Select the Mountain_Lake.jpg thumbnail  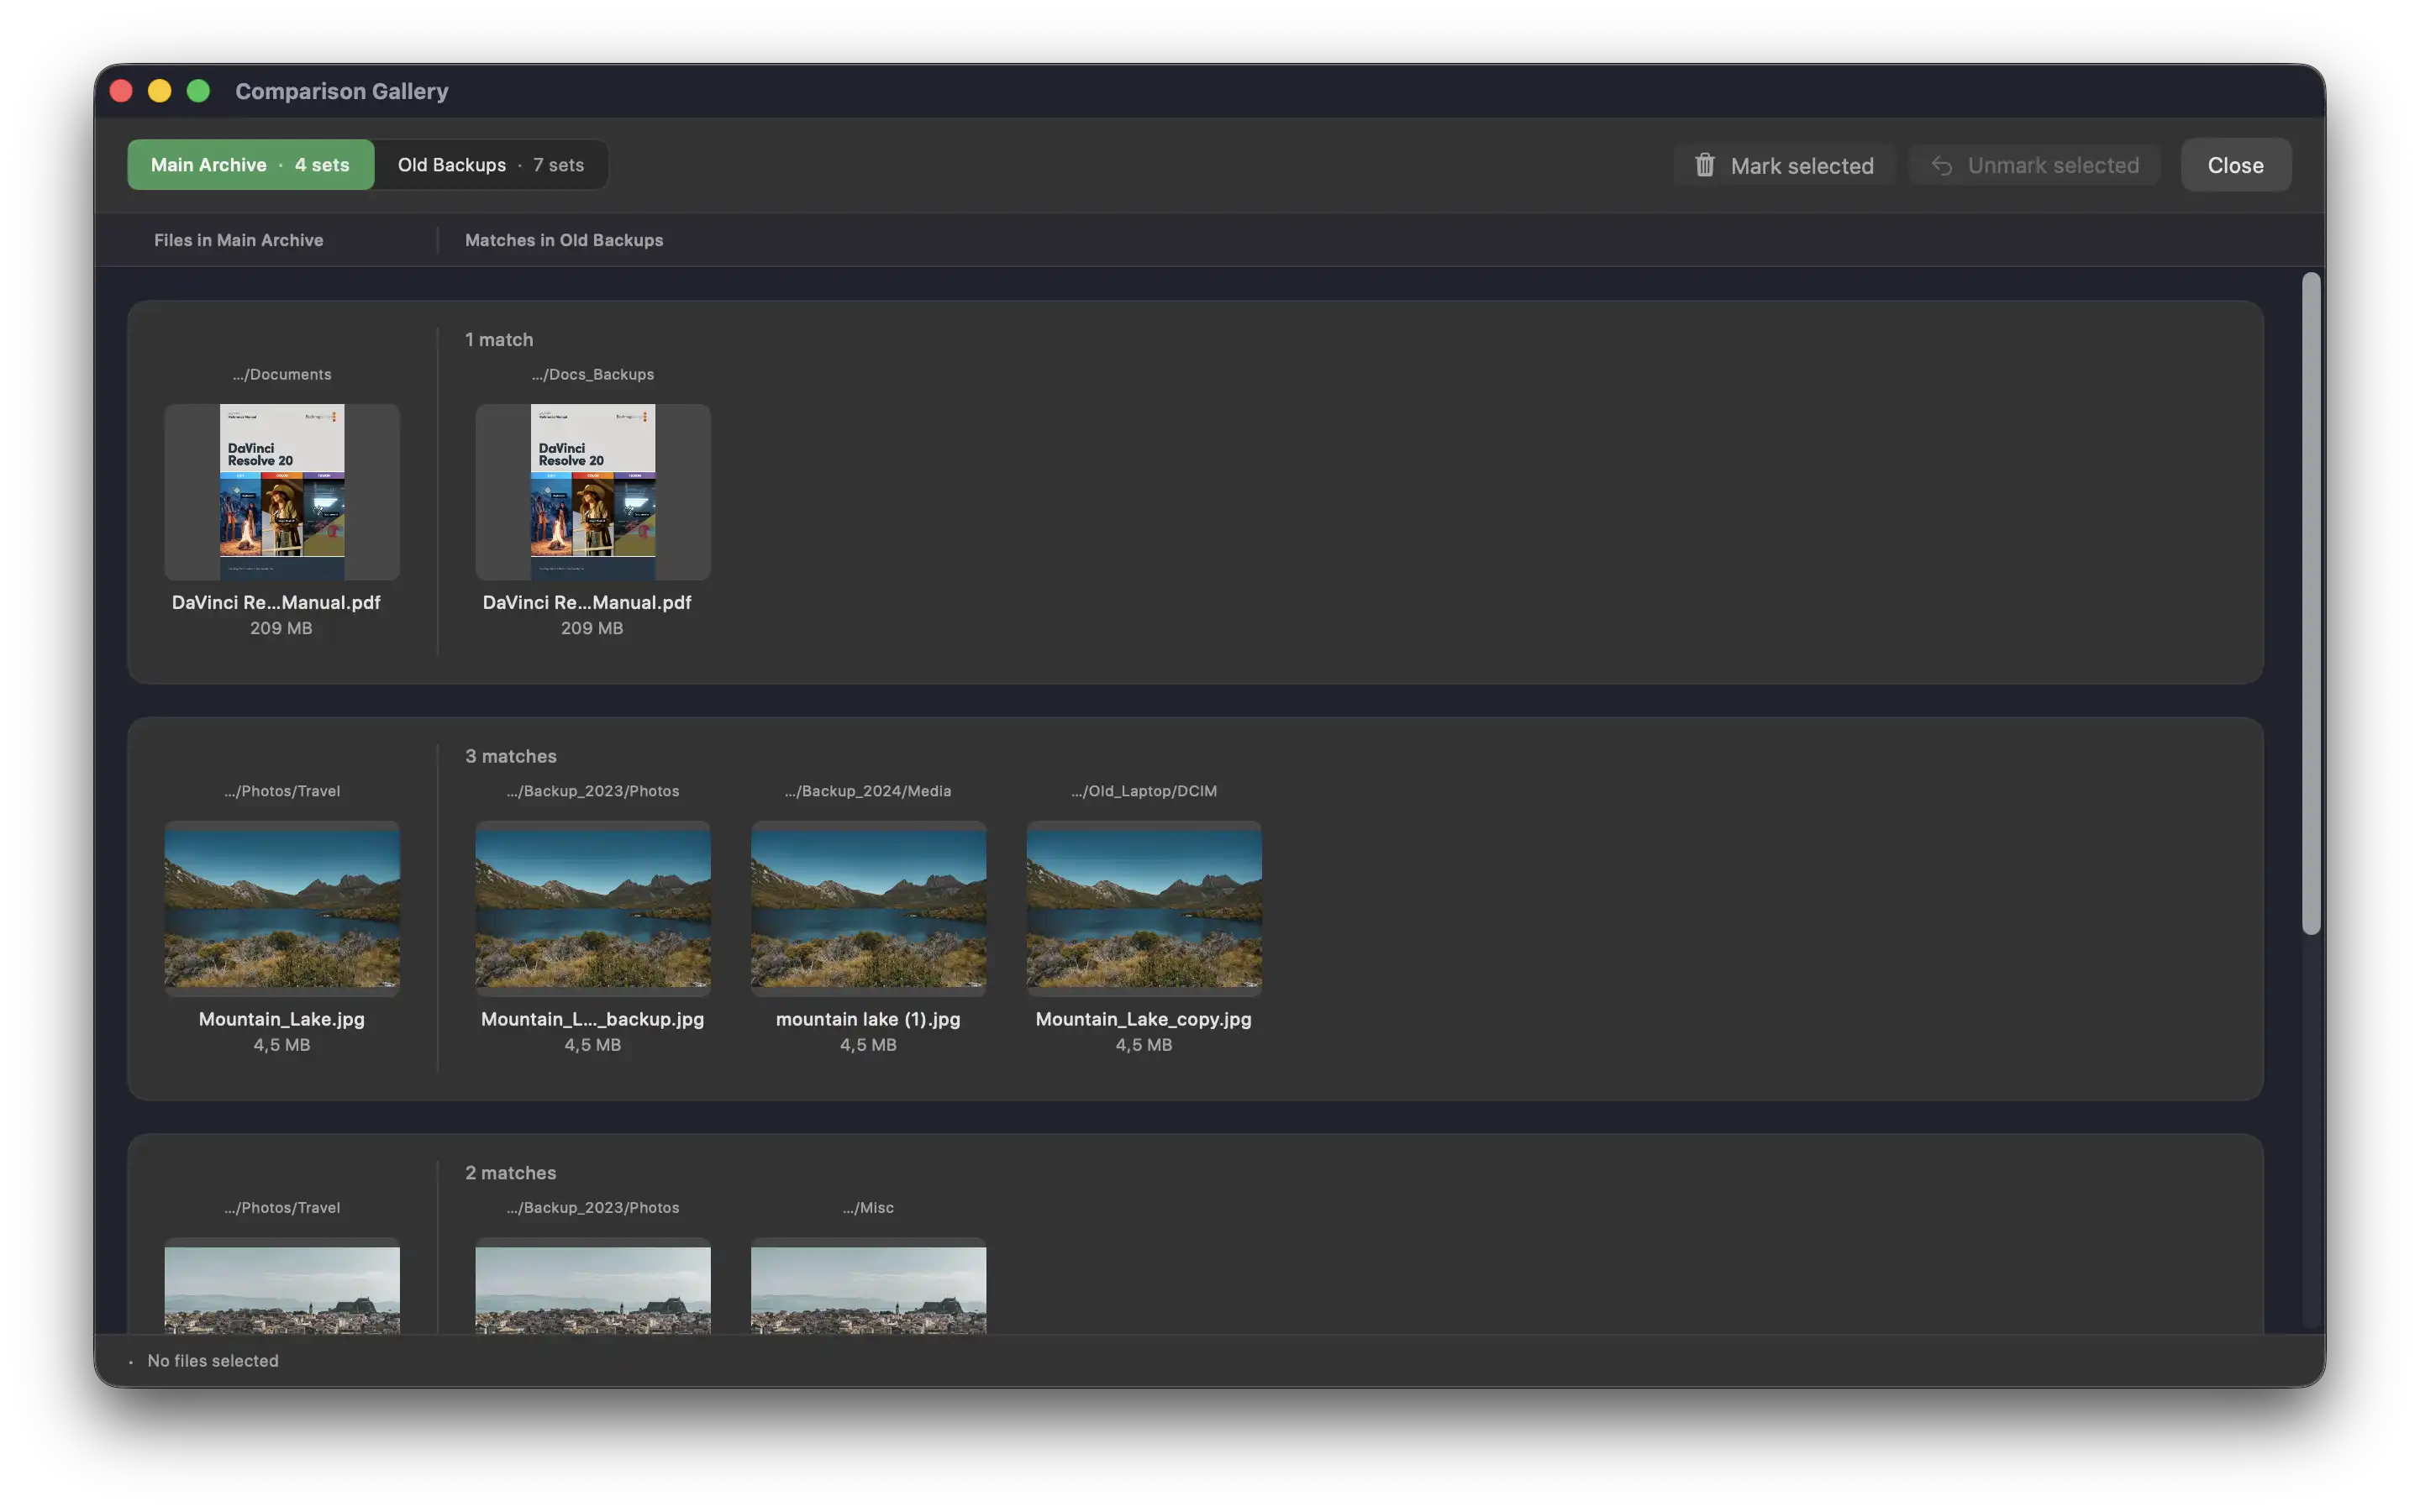[281, 907]
